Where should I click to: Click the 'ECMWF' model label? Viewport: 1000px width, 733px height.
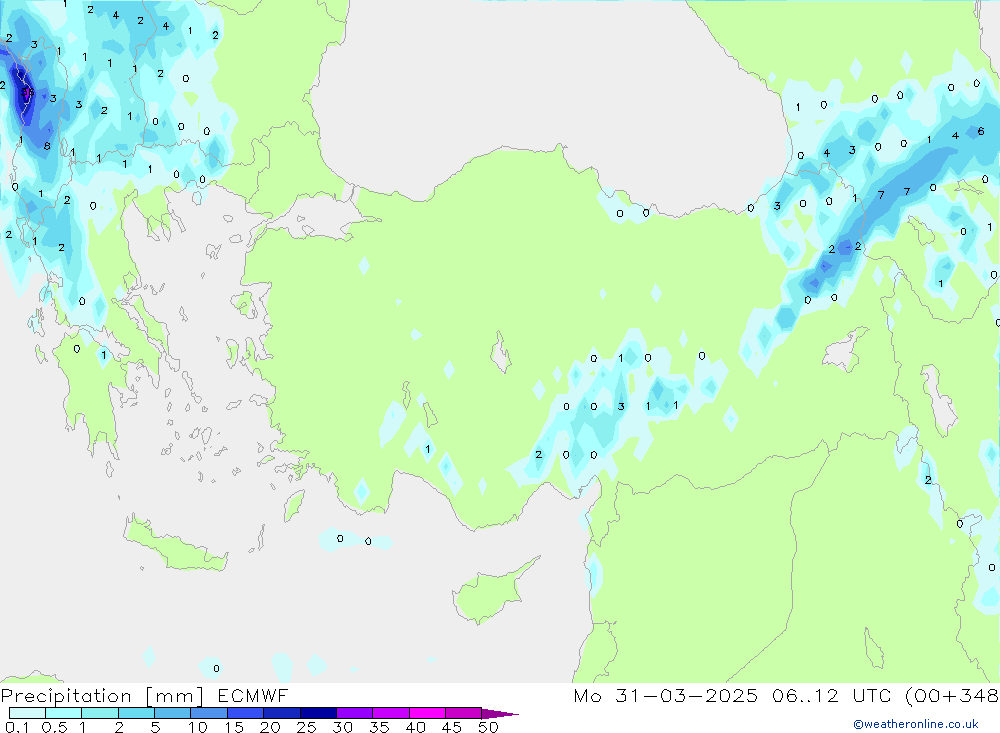pyautogui.click(x=253, y=695)
